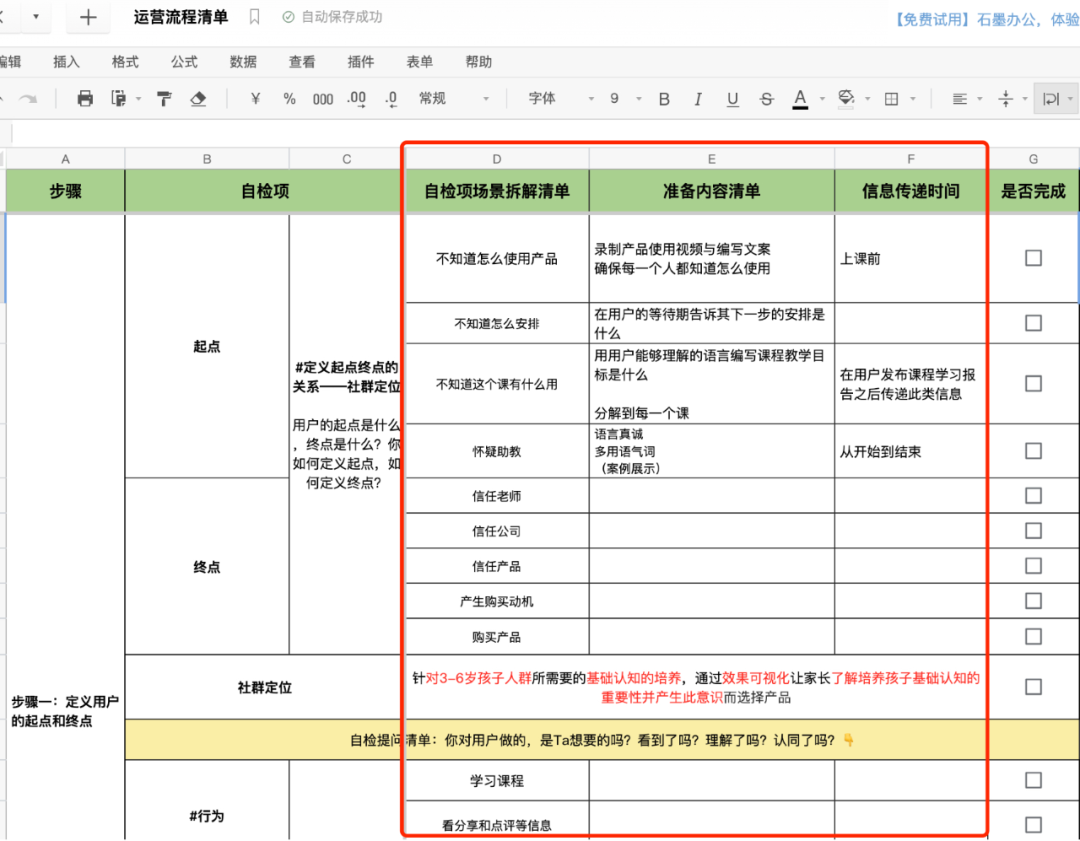Apply strikethrough formatting

(x=766, y=99)
